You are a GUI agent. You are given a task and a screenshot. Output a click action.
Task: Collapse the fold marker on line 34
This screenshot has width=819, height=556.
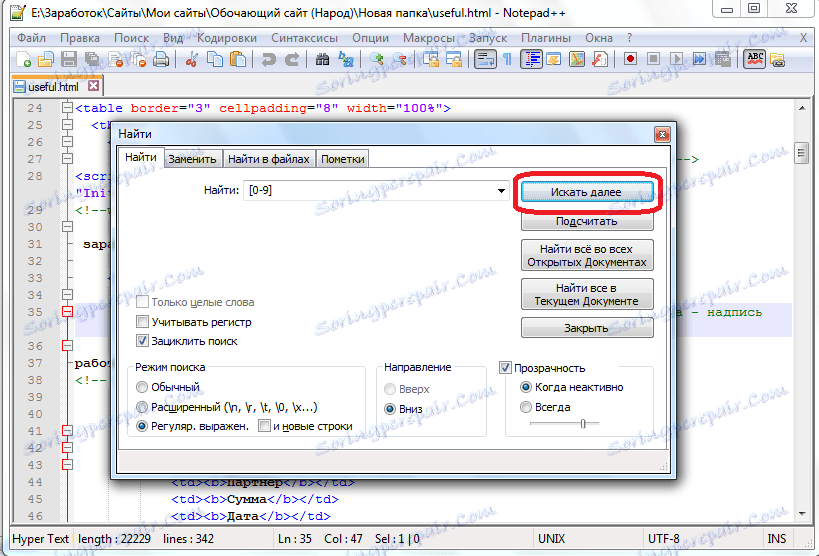tap(67, 295)
